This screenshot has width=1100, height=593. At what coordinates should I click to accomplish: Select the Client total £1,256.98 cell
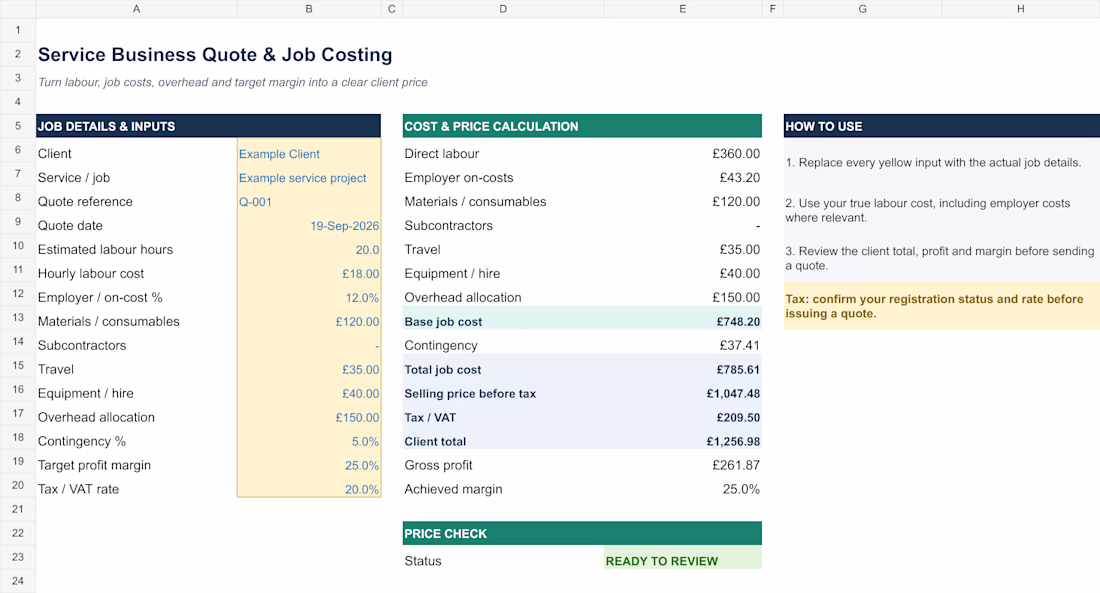point(683,441)
